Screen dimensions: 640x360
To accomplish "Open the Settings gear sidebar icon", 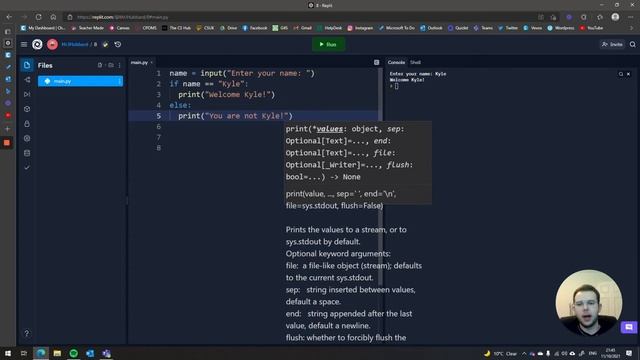I will pyautogui.click(x=27, y=138).
